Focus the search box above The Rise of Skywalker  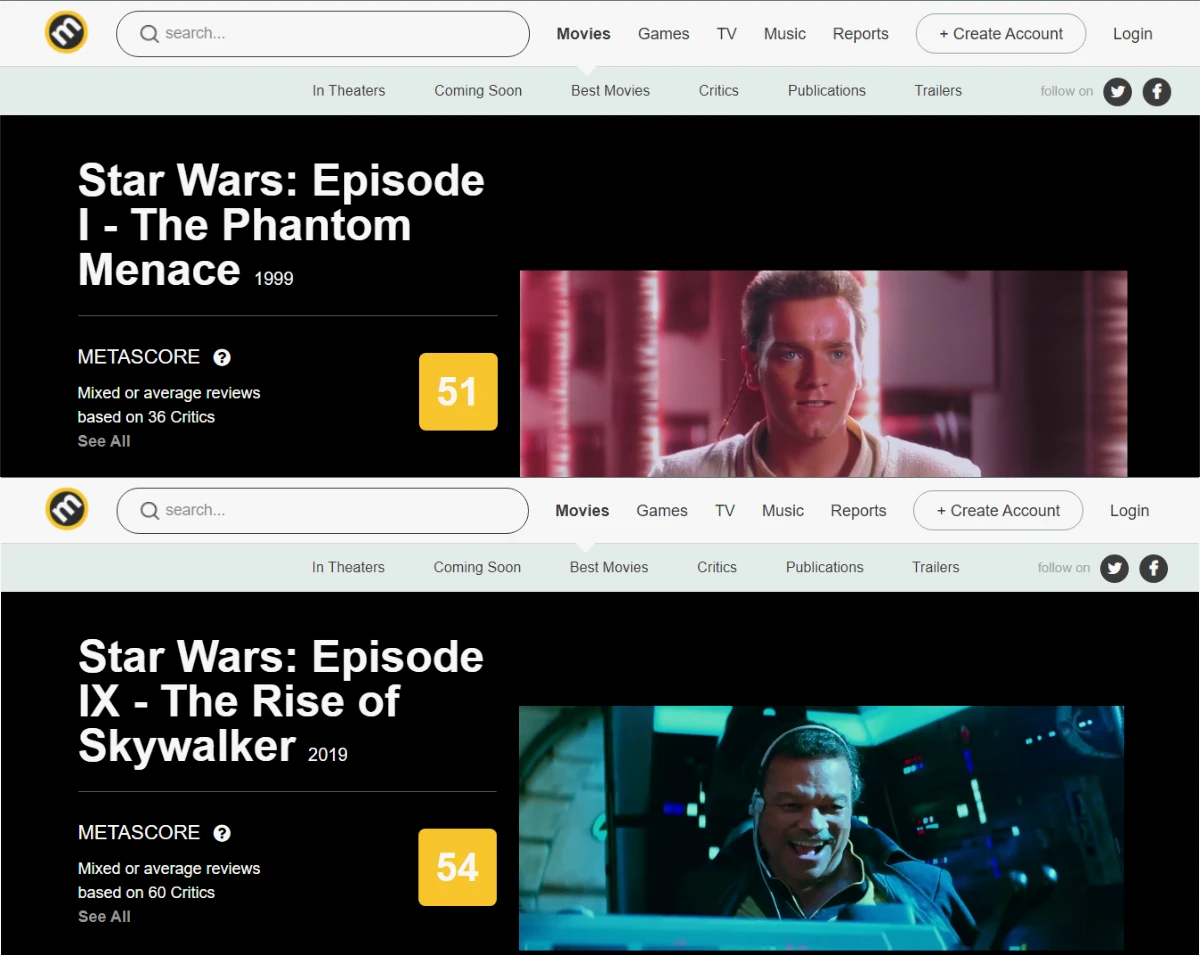click(x=323, y=511)
